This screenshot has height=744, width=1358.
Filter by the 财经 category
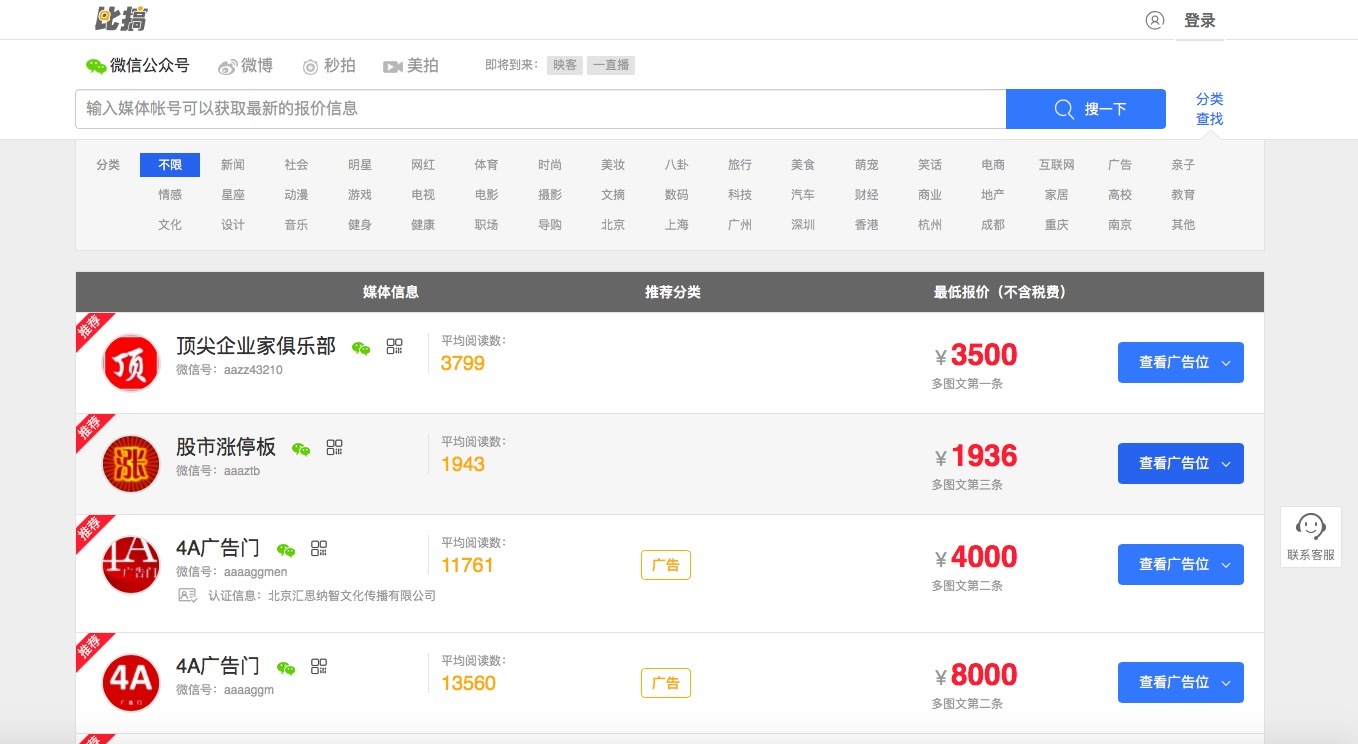coord(867,195)
